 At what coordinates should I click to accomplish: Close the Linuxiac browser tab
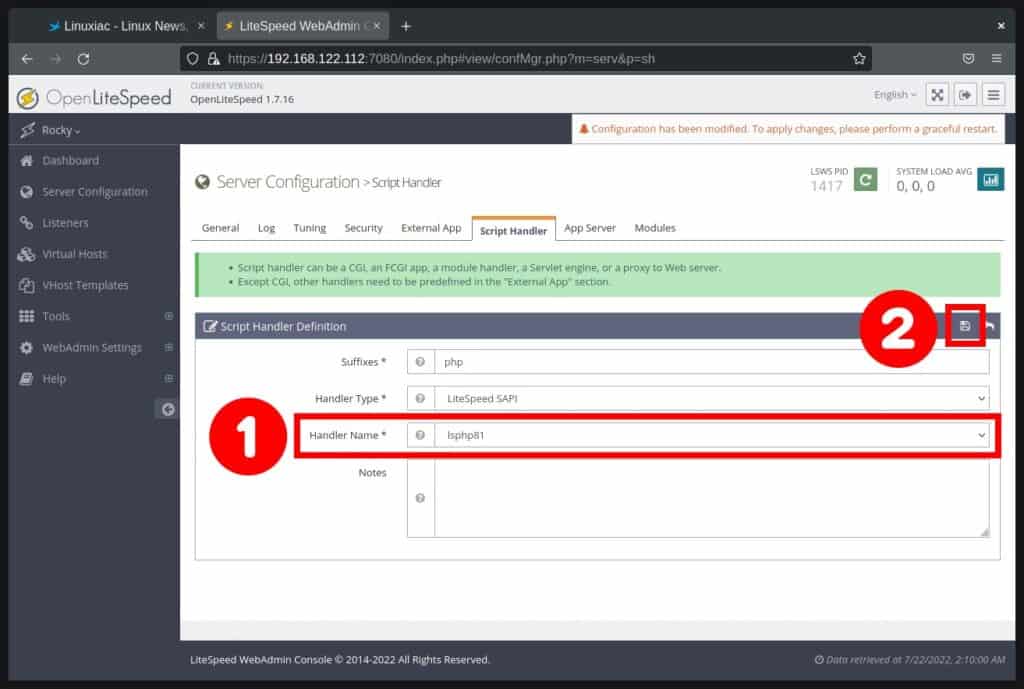(x=201, y=26)
